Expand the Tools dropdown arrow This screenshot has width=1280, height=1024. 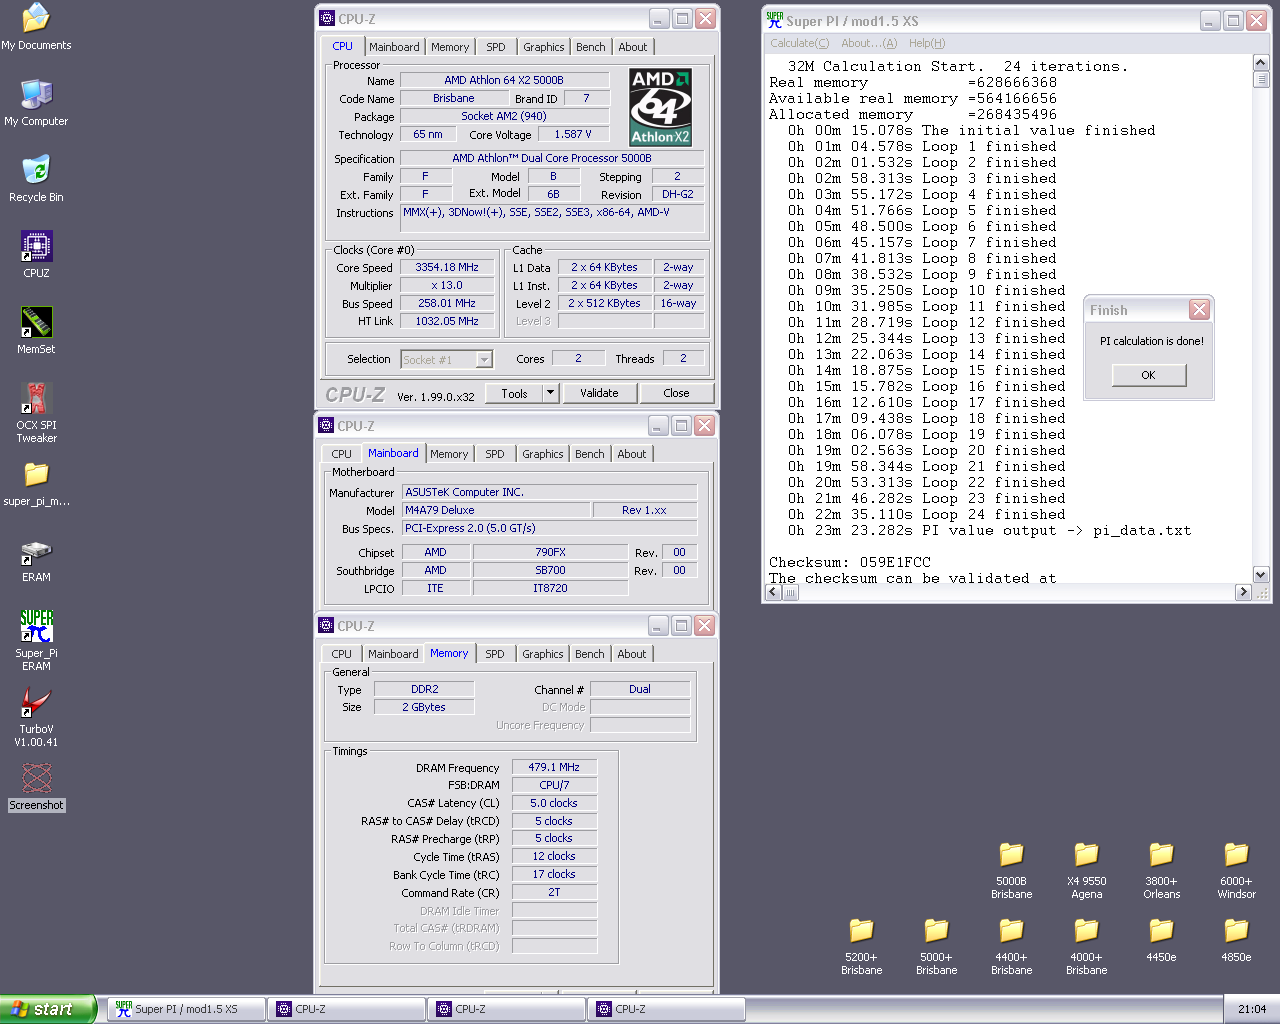(x=549, y=393)
